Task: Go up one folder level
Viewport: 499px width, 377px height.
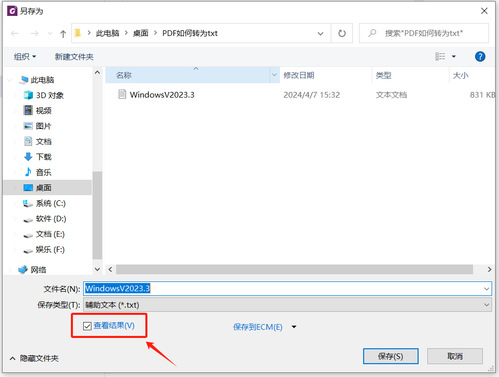Action: 63,33
